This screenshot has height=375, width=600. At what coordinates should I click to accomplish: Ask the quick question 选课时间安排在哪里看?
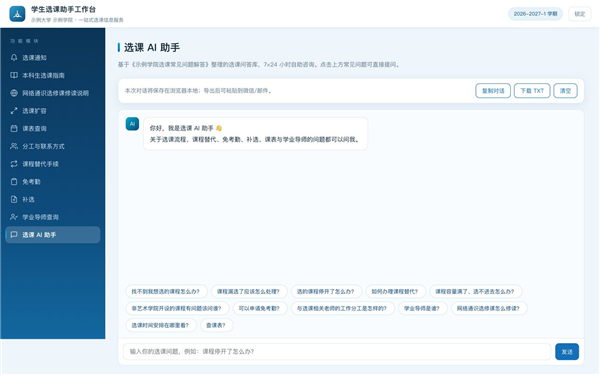pyautogui.click(x=161, y=325)
